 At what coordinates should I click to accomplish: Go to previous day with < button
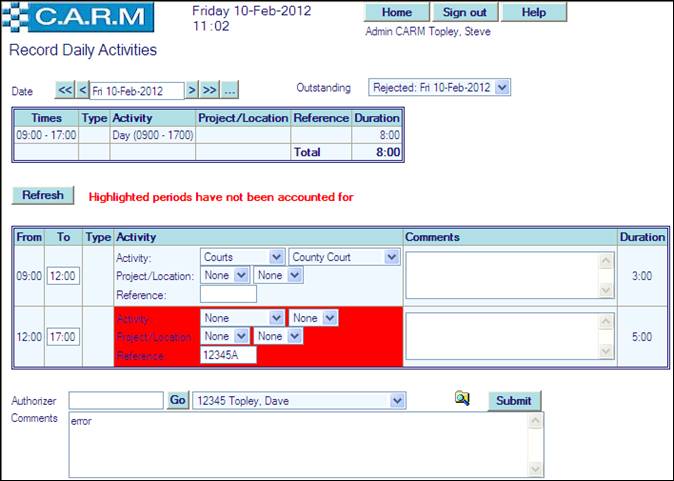pyautogui.click(x=82, y=90)
